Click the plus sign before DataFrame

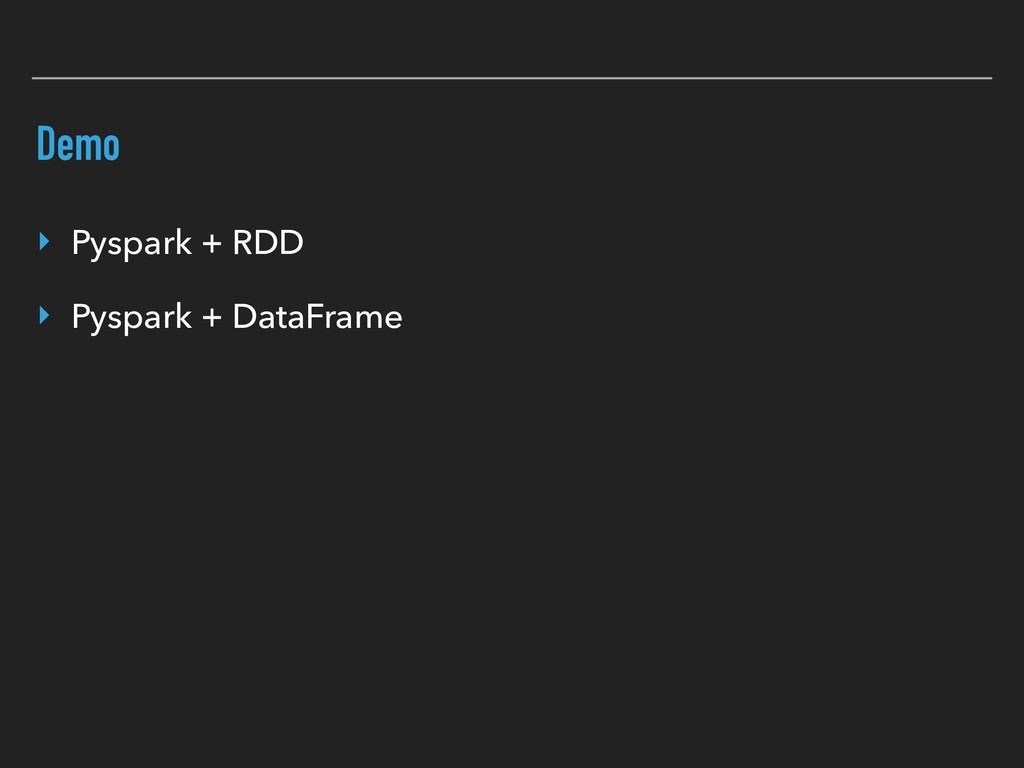211,319
